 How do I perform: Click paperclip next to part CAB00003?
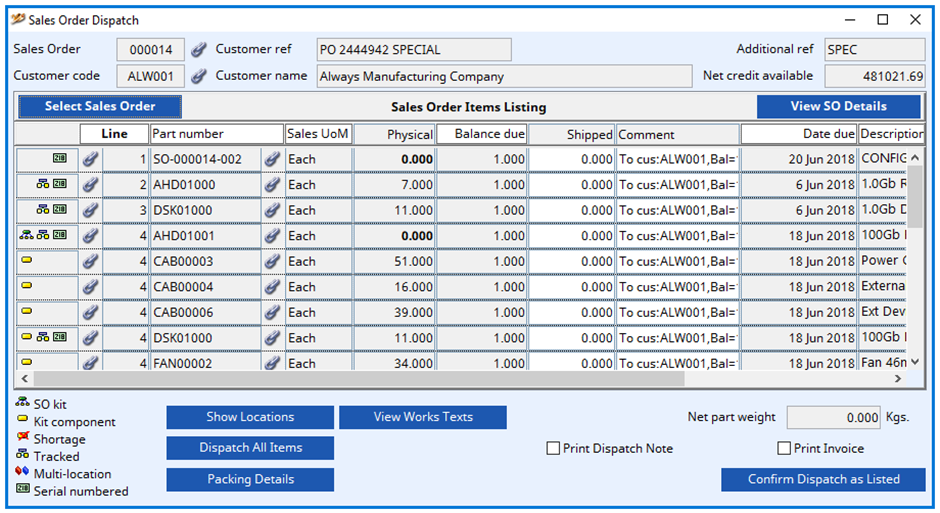click(x=271, y=261)
